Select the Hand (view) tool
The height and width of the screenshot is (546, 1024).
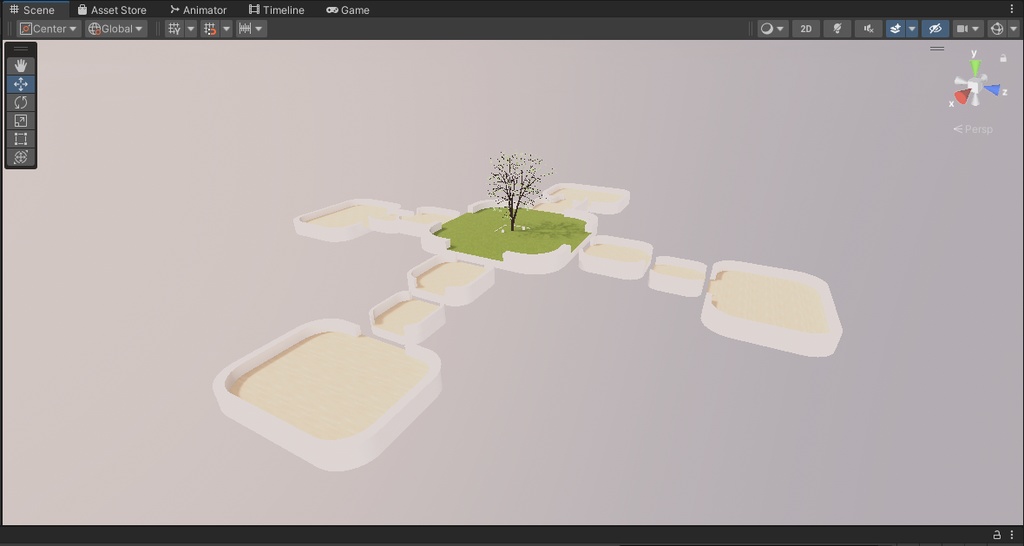[x=20, y=65]
